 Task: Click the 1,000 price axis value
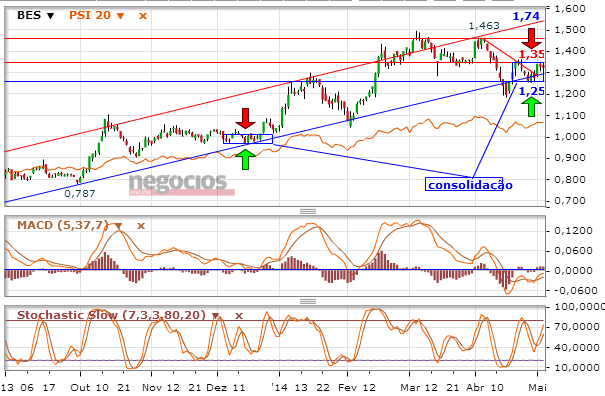point(570,137)
